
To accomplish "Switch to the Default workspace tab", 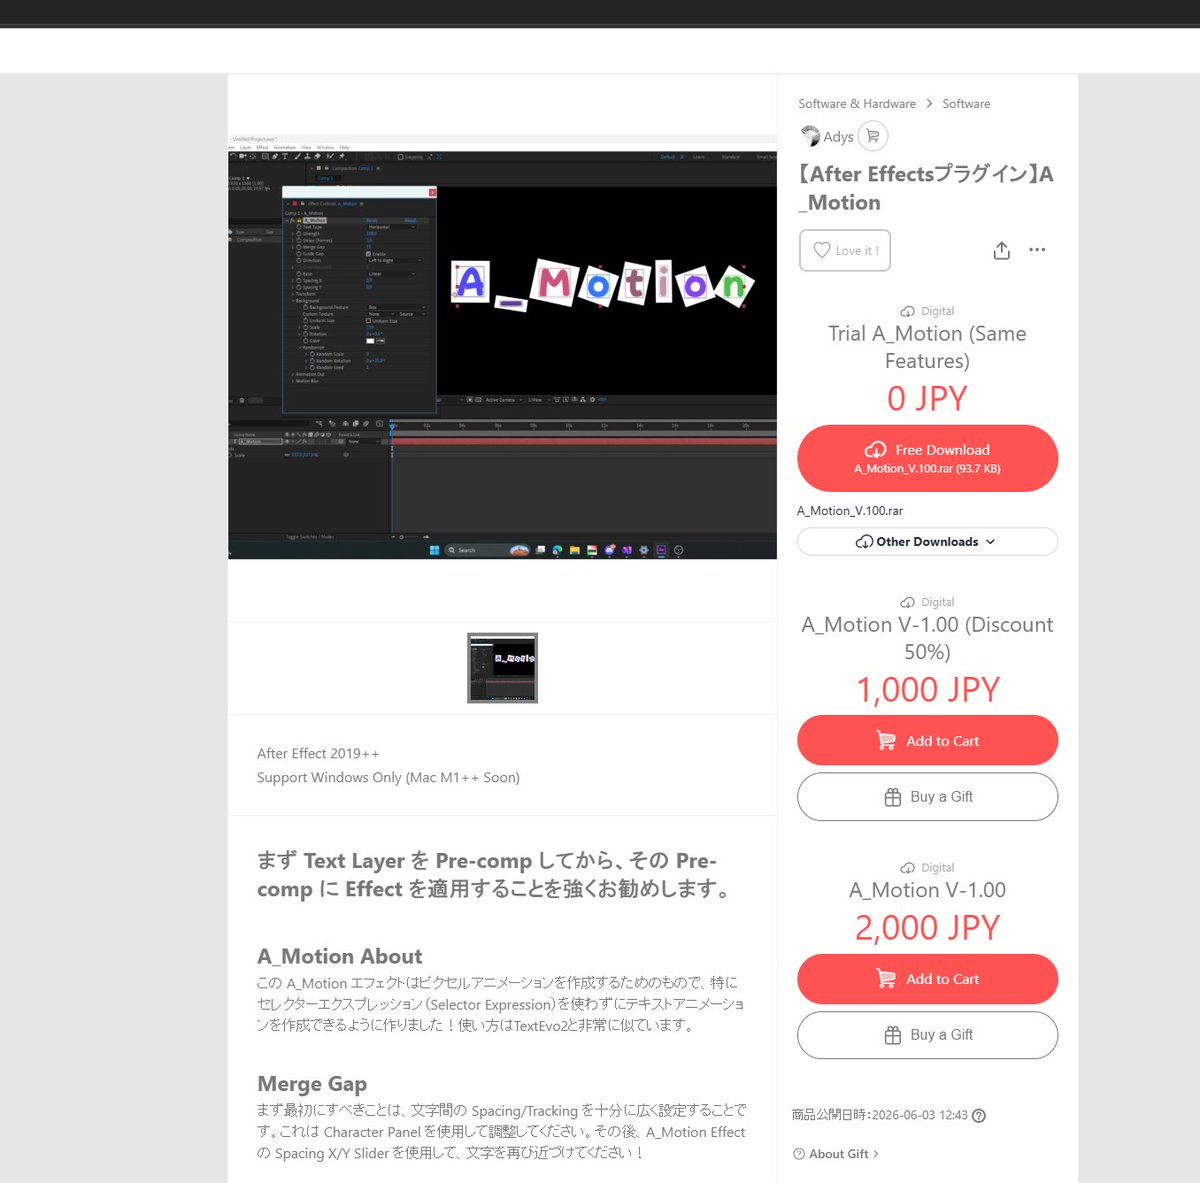I will pos(667,157).
